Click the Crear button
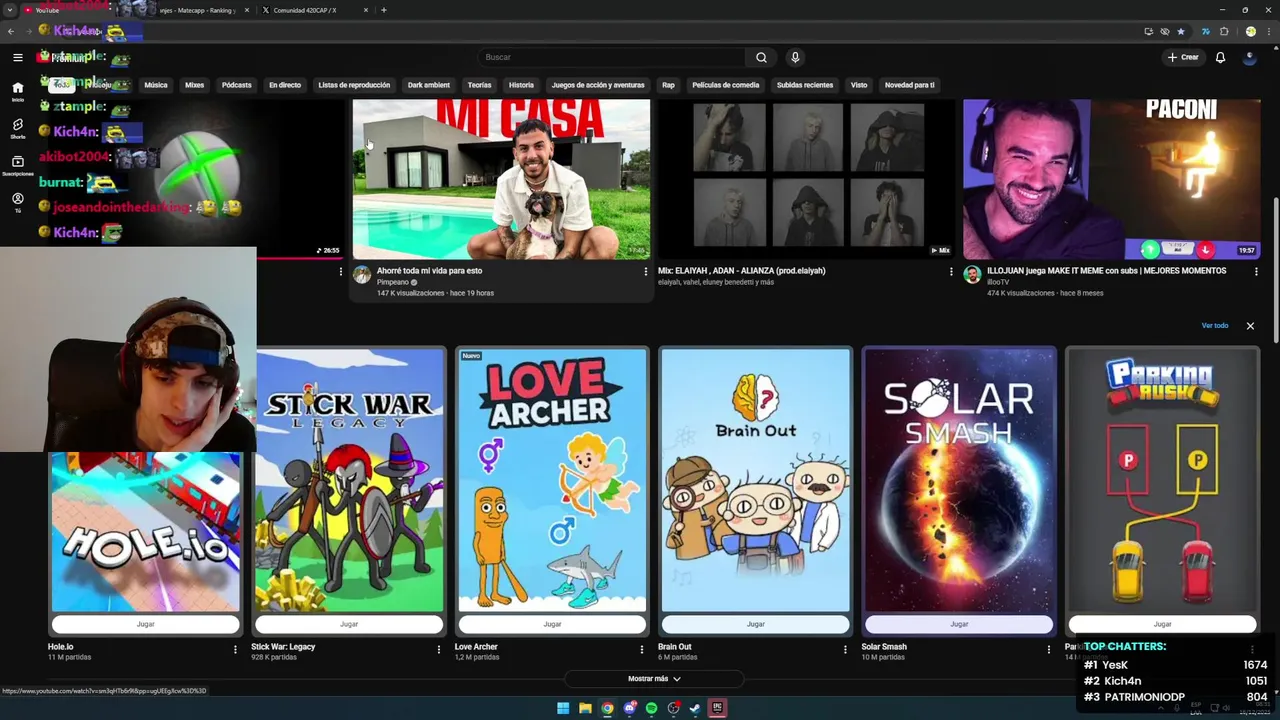1280x720 pixels. pyautogui.click(x=1182, y=57)
